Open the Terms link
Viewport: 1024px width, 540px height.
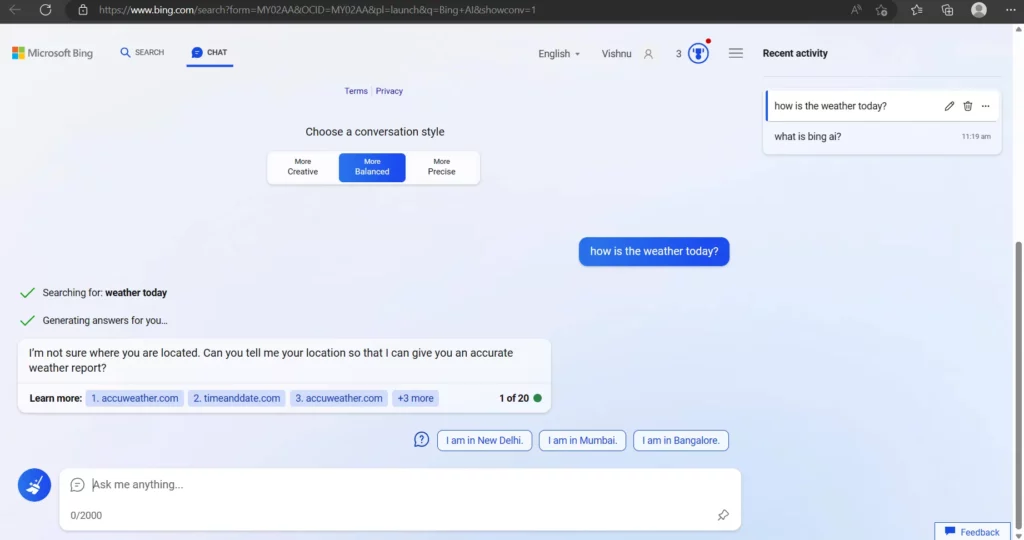(356, 91)
